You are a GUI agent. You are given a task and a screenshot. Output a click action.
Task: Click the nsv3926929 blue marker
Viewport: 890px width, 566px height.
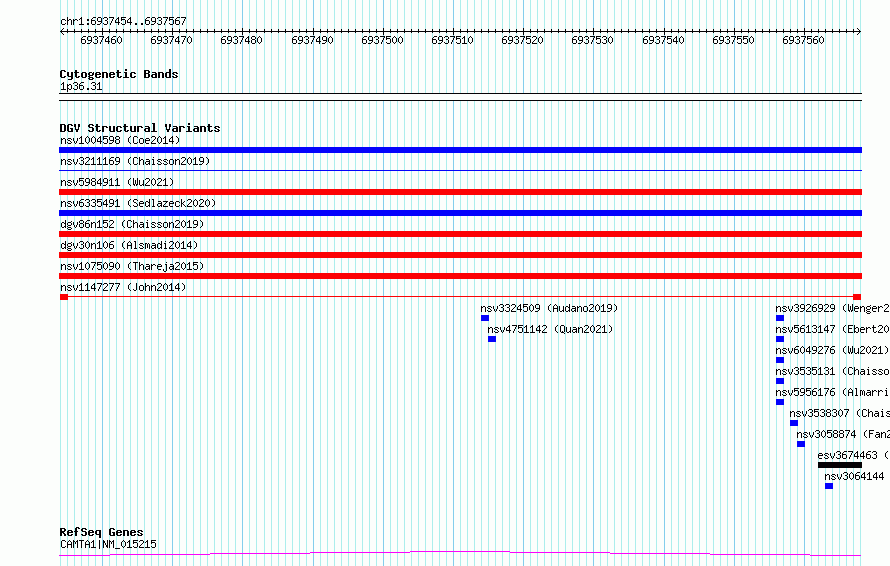pos(780,318)
